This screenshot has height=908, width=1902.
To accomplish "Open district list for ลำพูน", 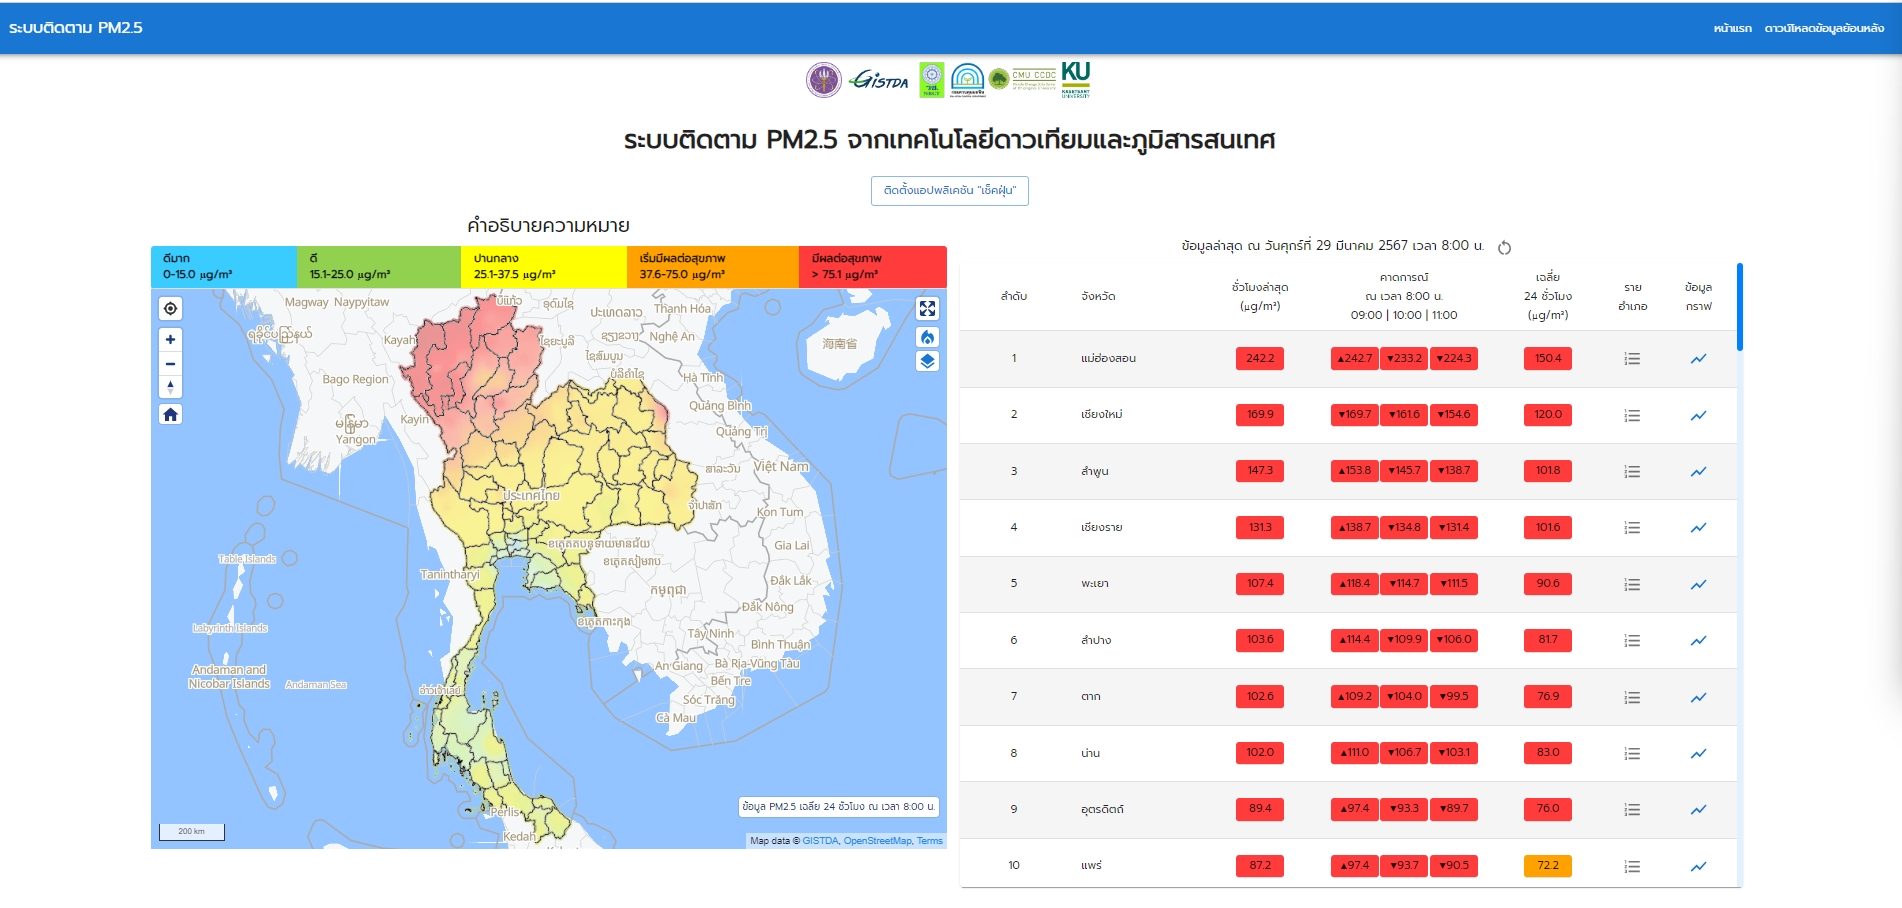I will [x=1632, y=471].
